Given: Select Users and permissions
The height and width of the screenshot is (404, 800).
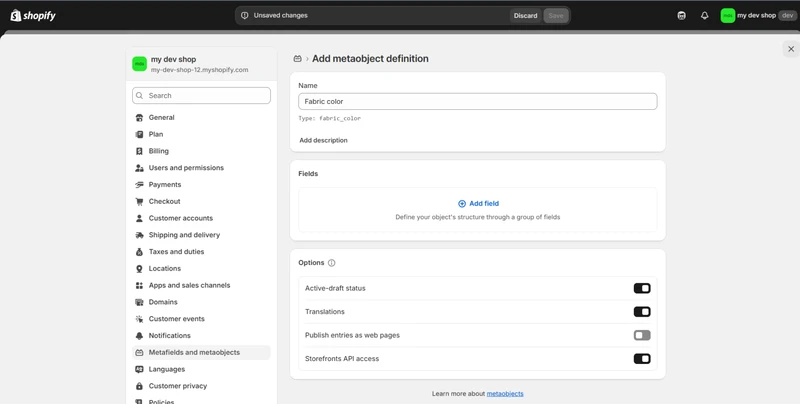Looking at the screenshot, I should (201, 168).
